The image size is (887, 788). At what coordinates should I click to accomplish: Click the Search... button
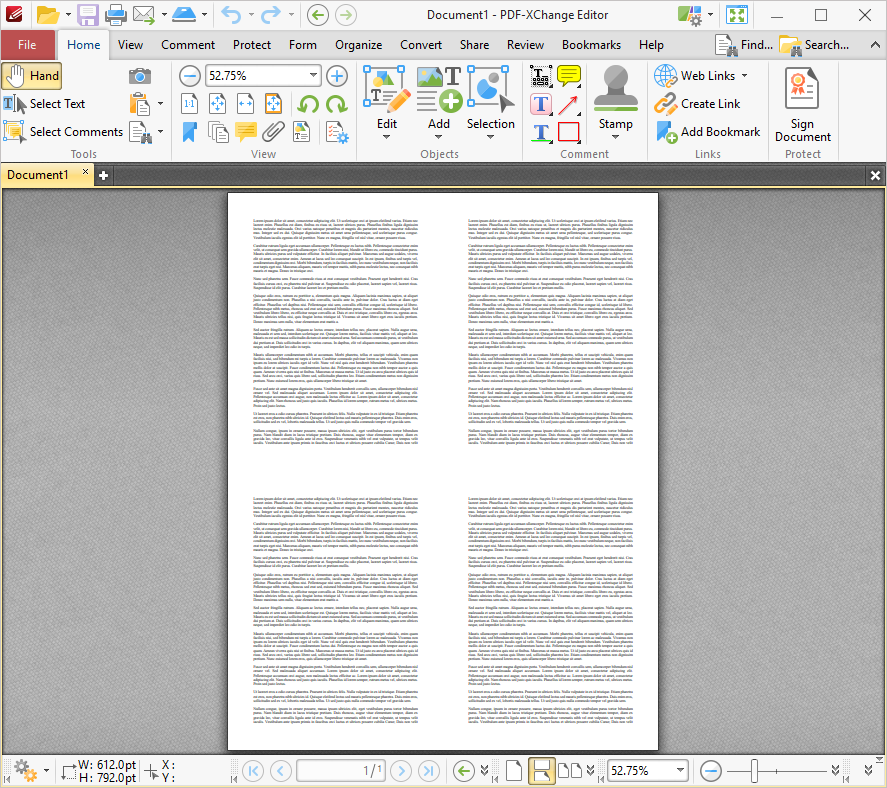pyautogui.click(x=813, y=45)
